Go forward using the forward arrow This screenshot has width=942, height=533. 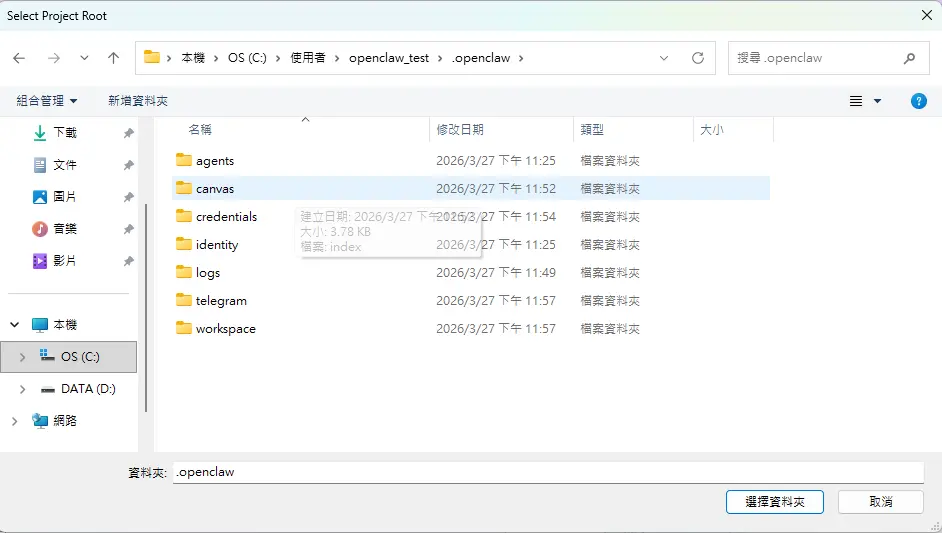pyautogui.click(x=54, y=58)
